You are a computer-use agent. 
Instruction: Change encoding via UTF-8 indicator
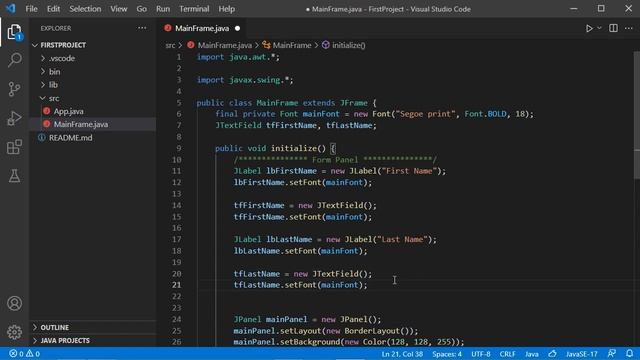[x=481, y=354]
